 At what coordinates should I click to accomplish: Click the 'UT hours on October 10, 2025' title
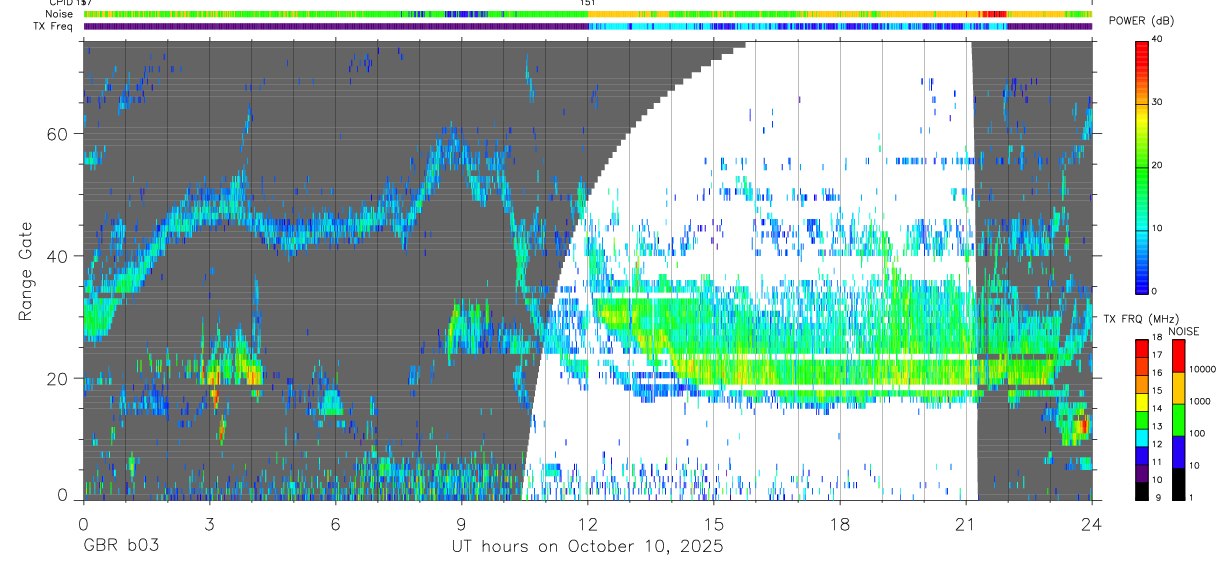pyautogui.click(x=587, y=546)
